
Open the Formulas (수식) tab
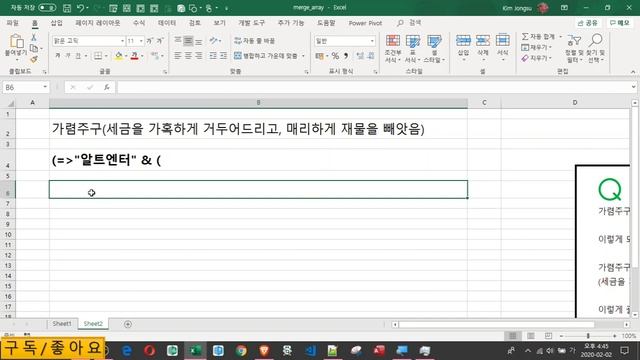tap(139, 23)
